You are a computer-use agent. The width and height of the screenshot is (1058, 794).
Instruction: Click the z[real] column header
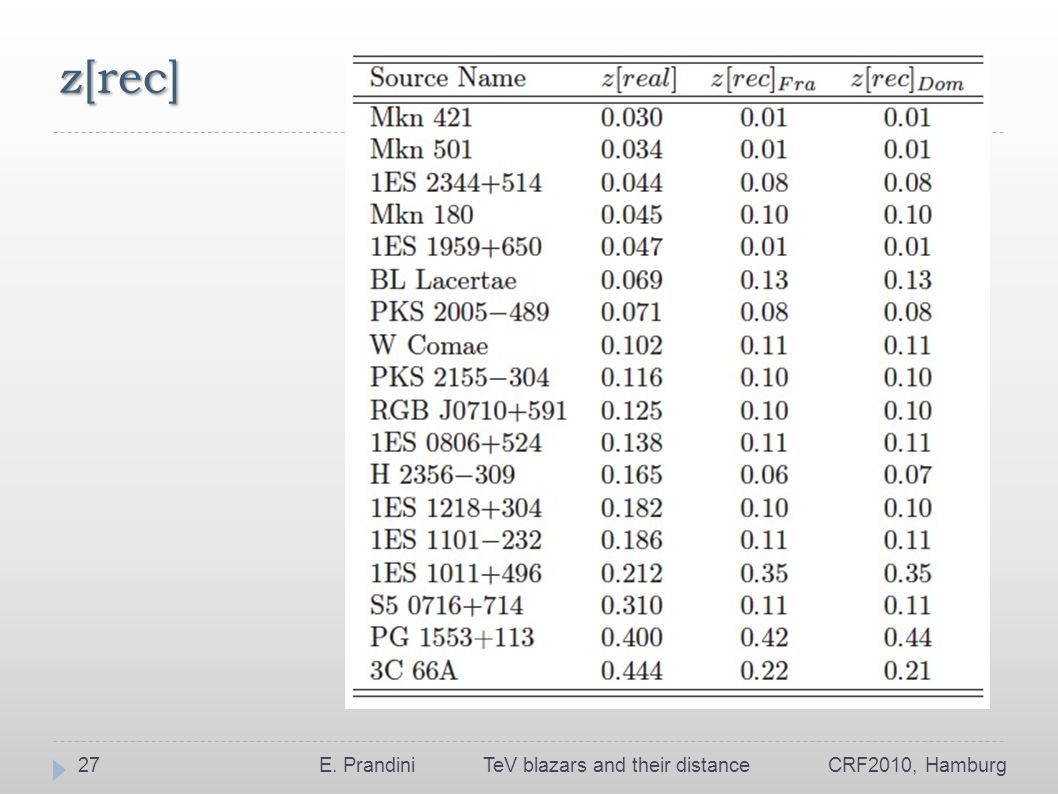pos(638,79)
